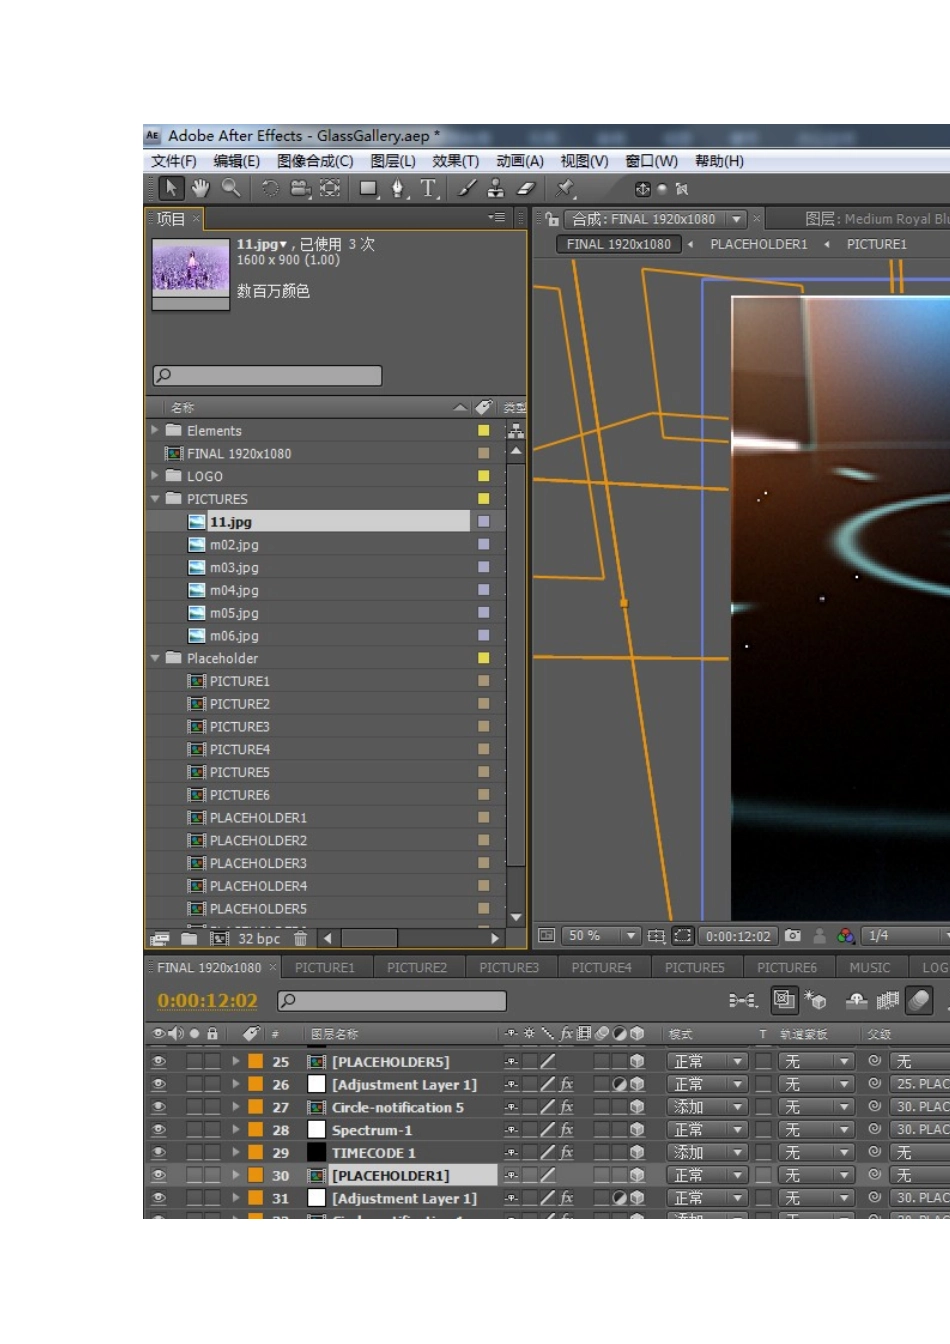This screenshot has height=1344, width=950.
Task: Select the Puppet Pin tool
Action: [x=566, y=188]
